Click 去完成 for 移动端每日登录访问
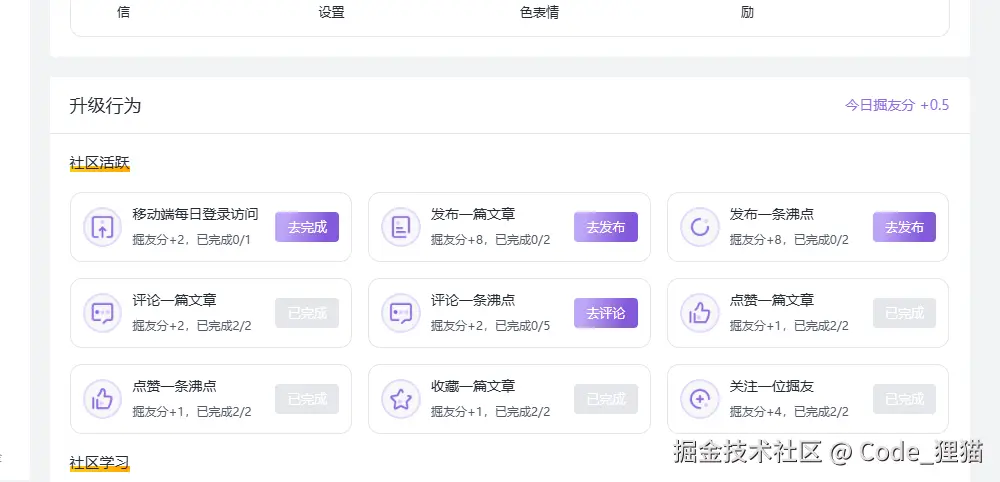Image resolution: width=1000 pixels, height=482 pixels. click(x=307, y=227)
